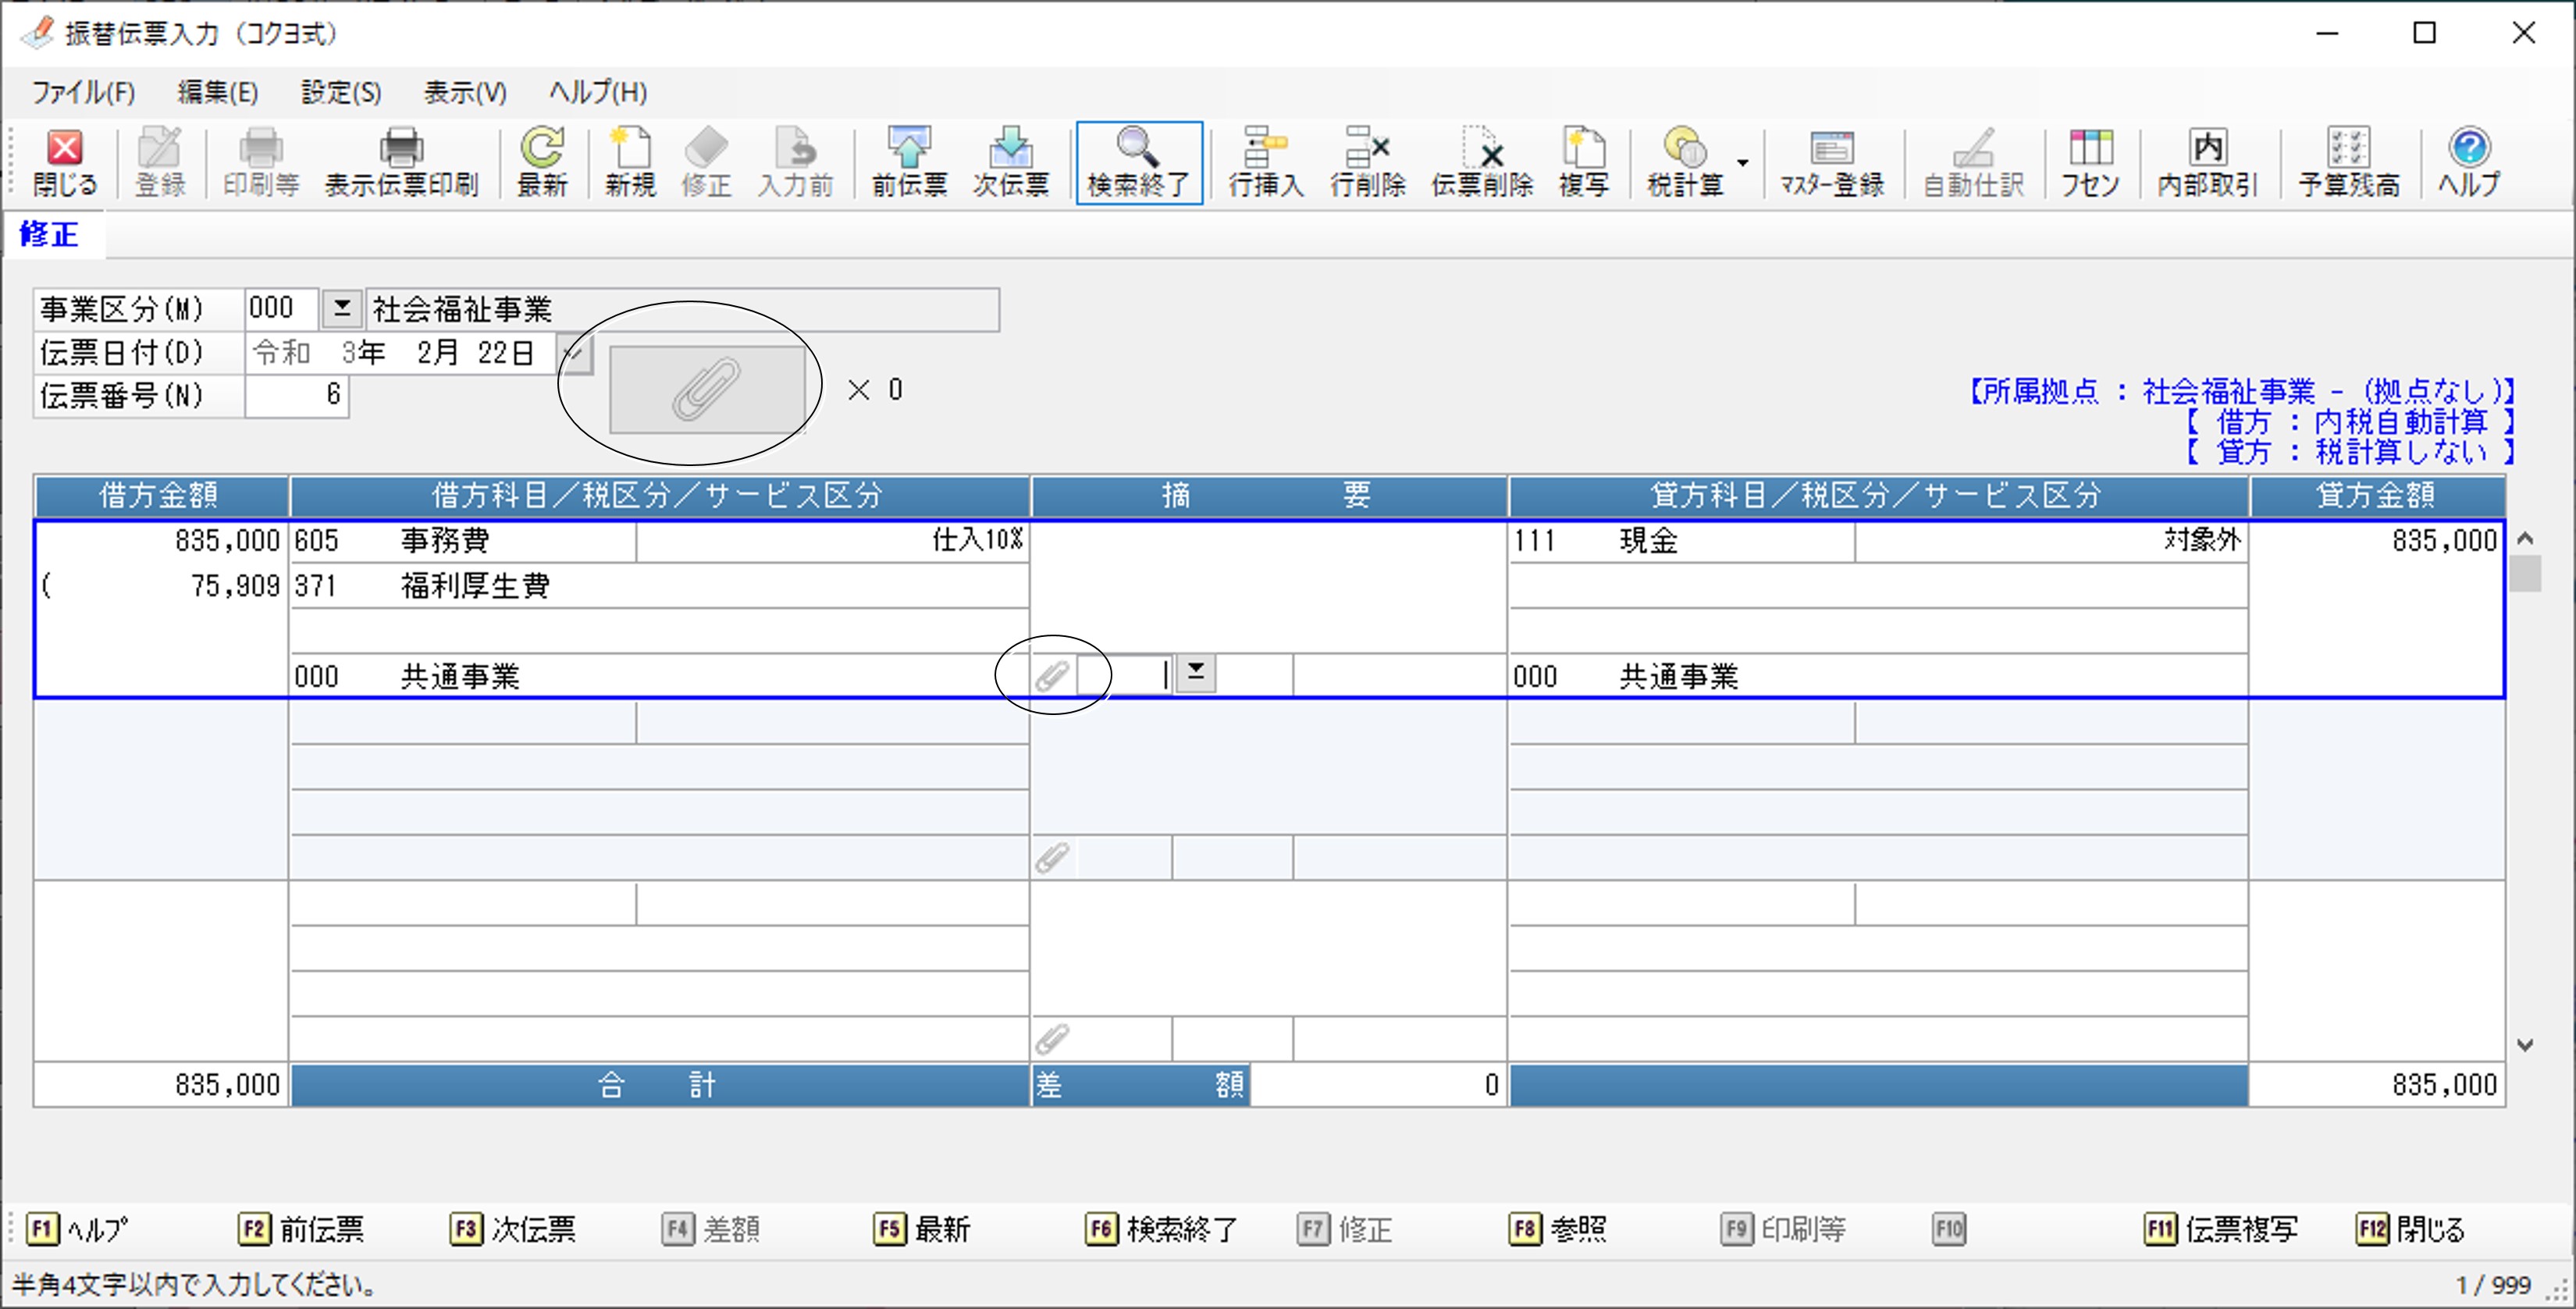Open the 税計算 dropdown arrow
Viewport: 2576px width, 1309px height.
tap(1742, 163)
